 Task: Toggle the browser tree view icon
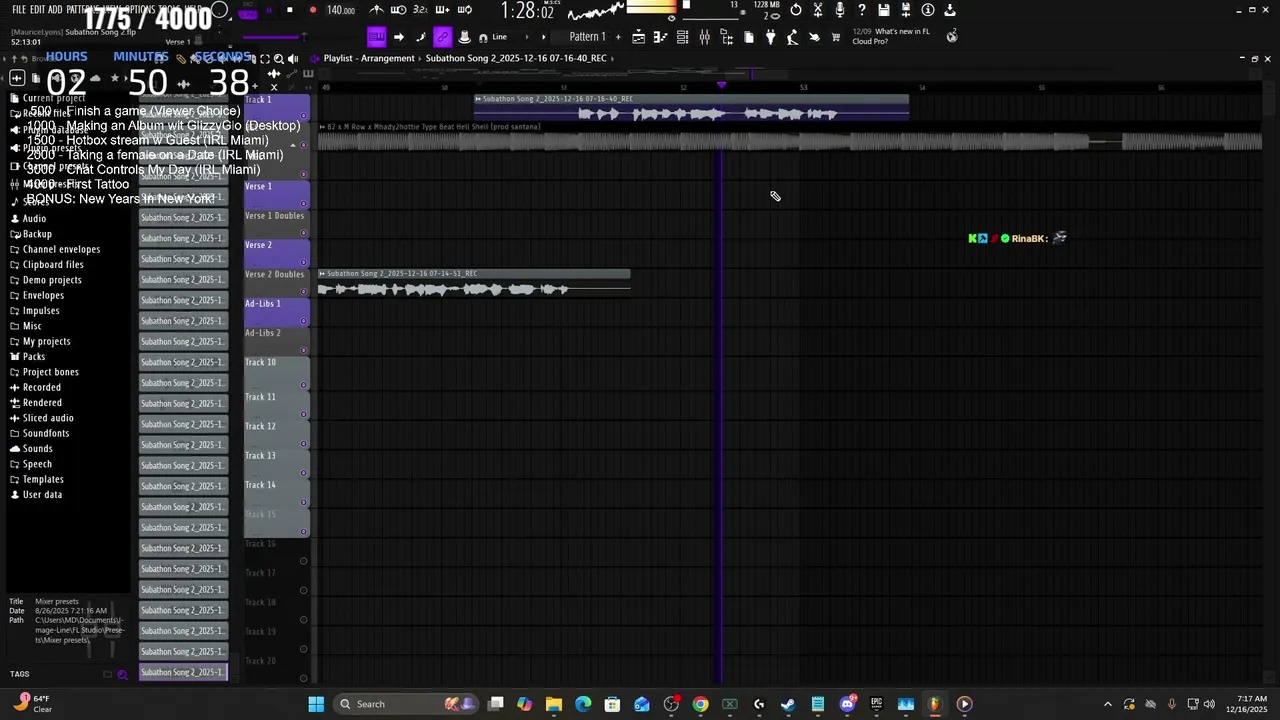[x=726, y=37]
